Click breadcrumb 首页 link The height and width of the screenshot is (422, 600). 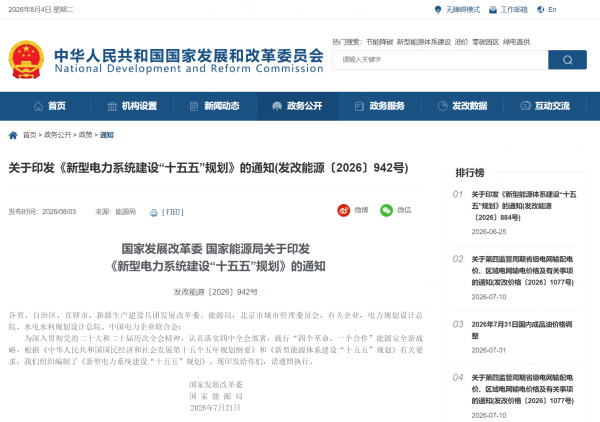(x=30, y=135)
